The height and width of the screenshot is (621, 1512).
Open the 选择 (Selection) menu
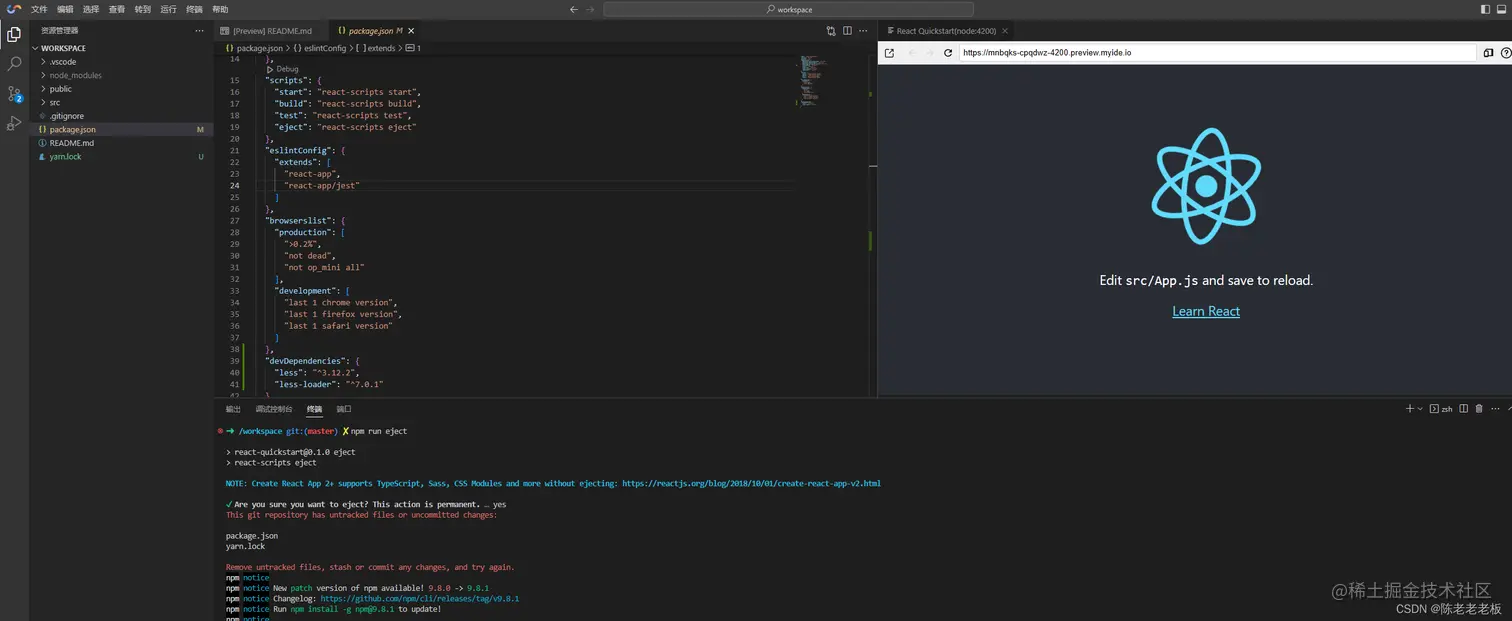click(x=91, y=9)
